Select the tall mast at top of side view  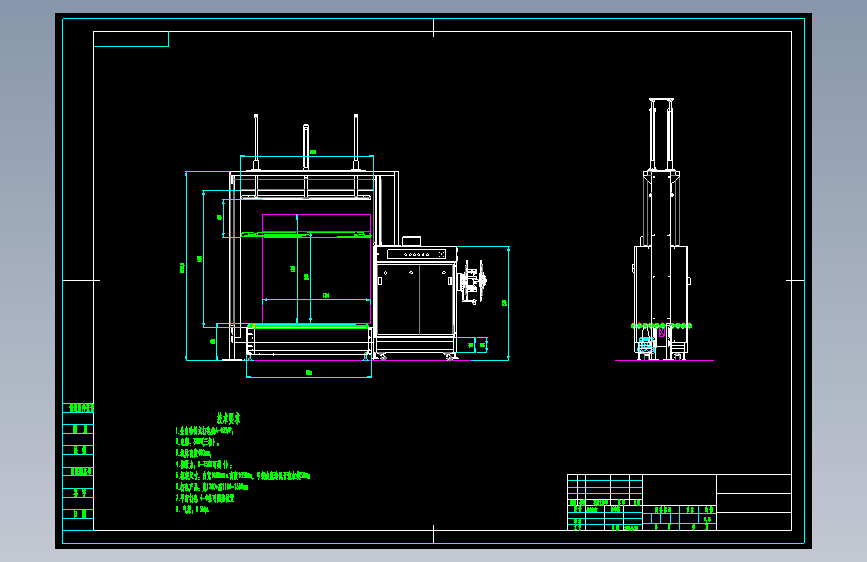tap(661, 135)
